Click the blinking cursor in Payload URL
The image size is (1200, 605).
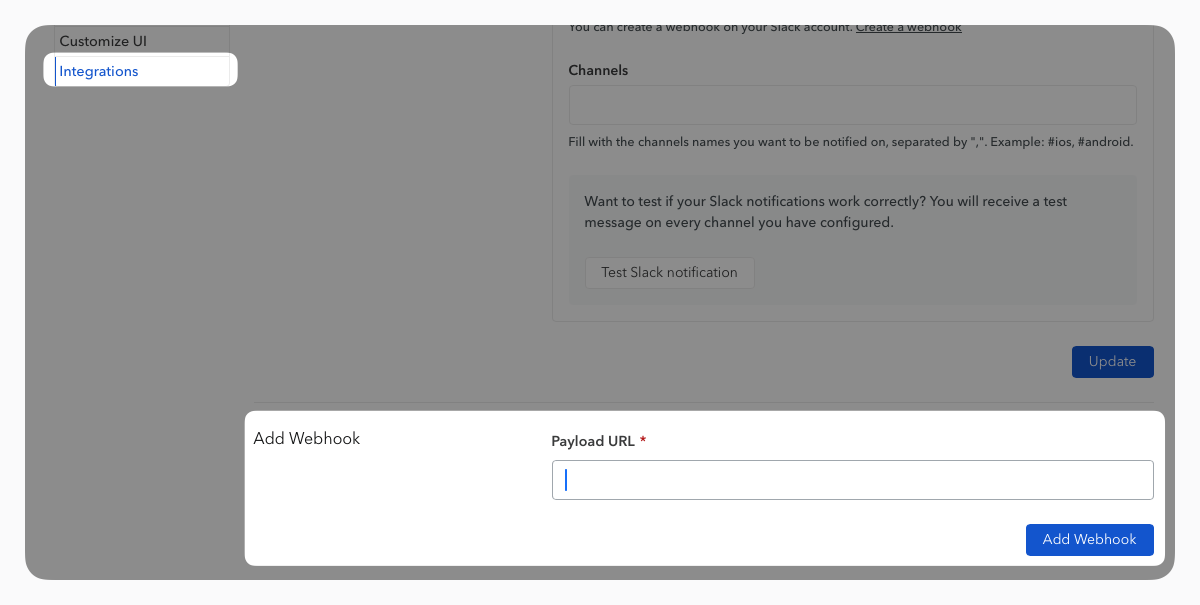(566, 480)
